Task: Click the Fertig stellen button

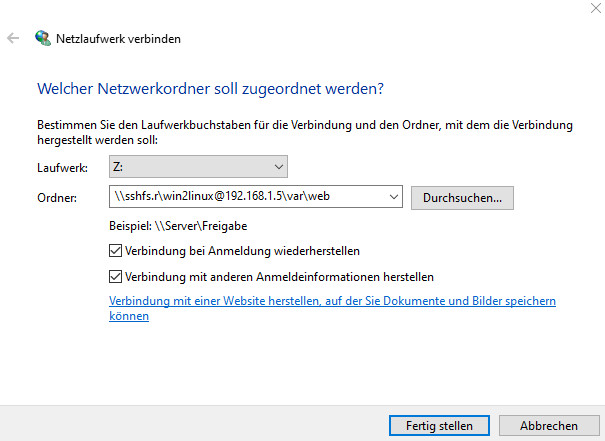Action: click(x=439, y=425)
